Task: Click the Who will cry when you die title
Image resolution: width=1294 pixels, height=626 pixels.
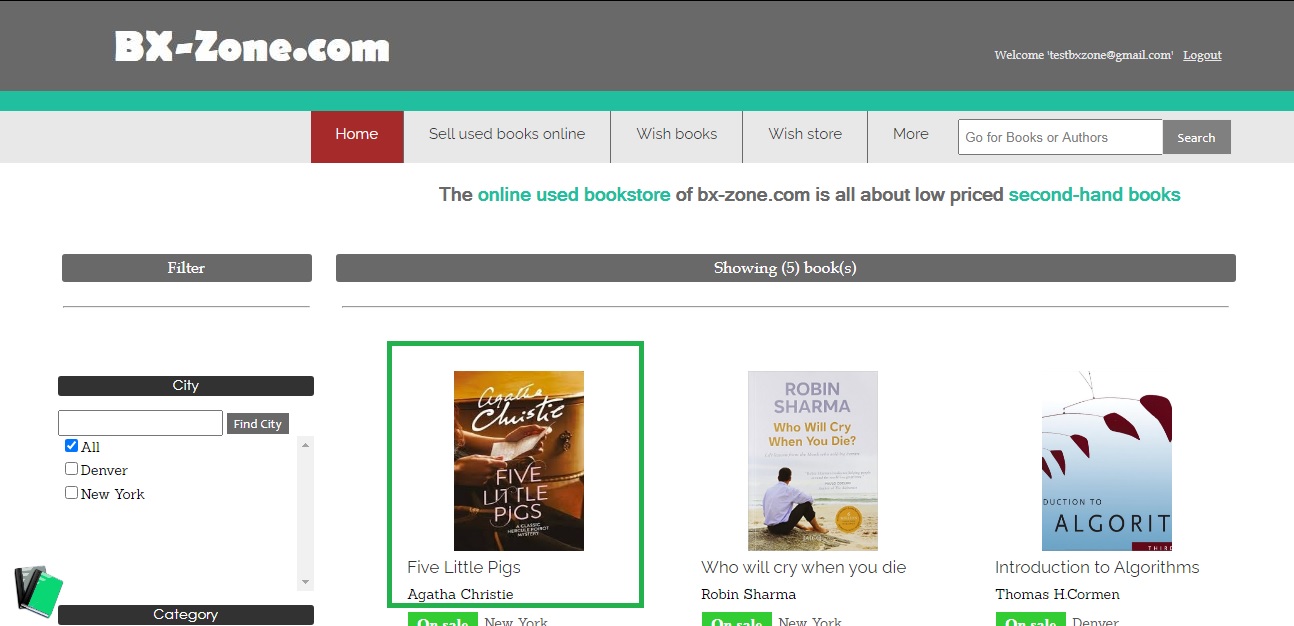Action: point(804,567)
